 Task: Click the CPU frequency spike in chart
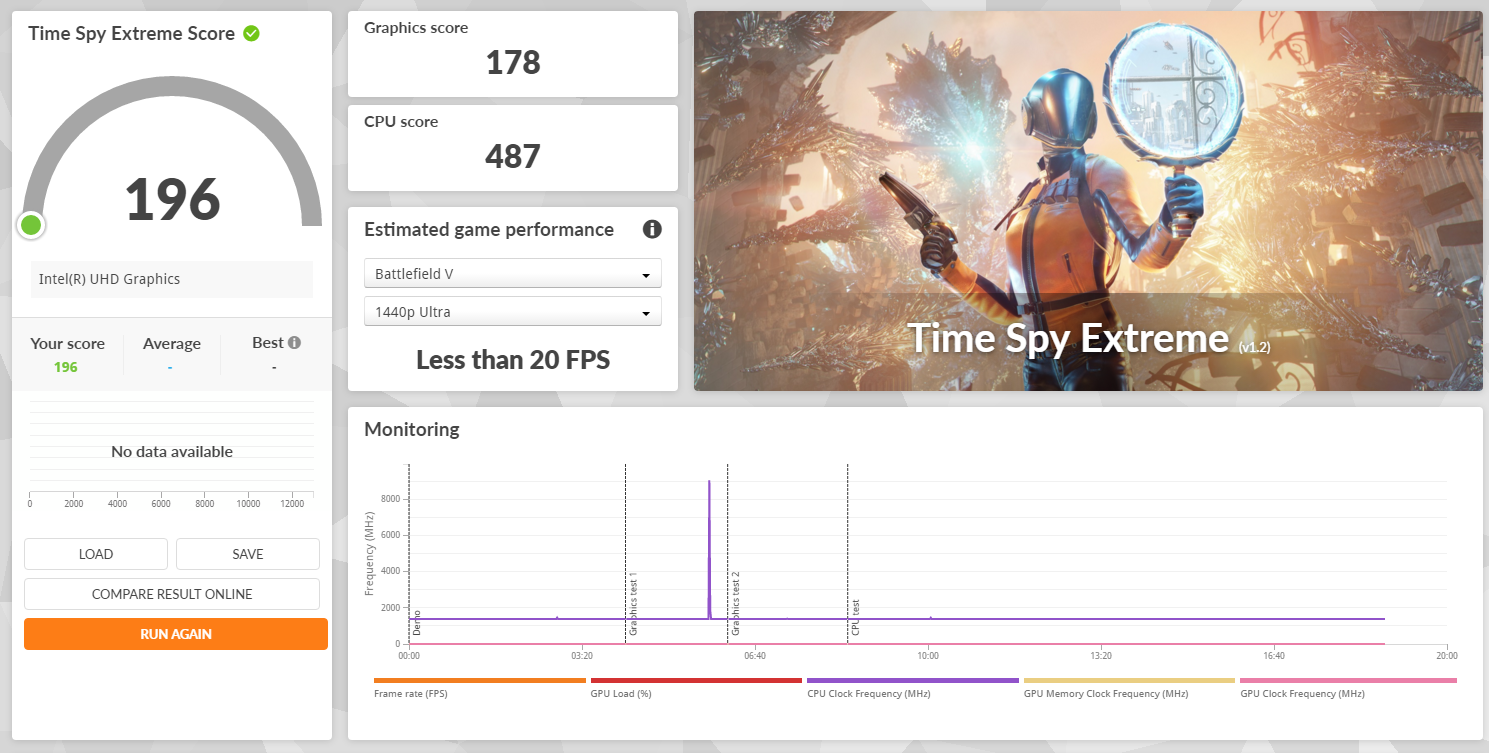coord(709,548)
